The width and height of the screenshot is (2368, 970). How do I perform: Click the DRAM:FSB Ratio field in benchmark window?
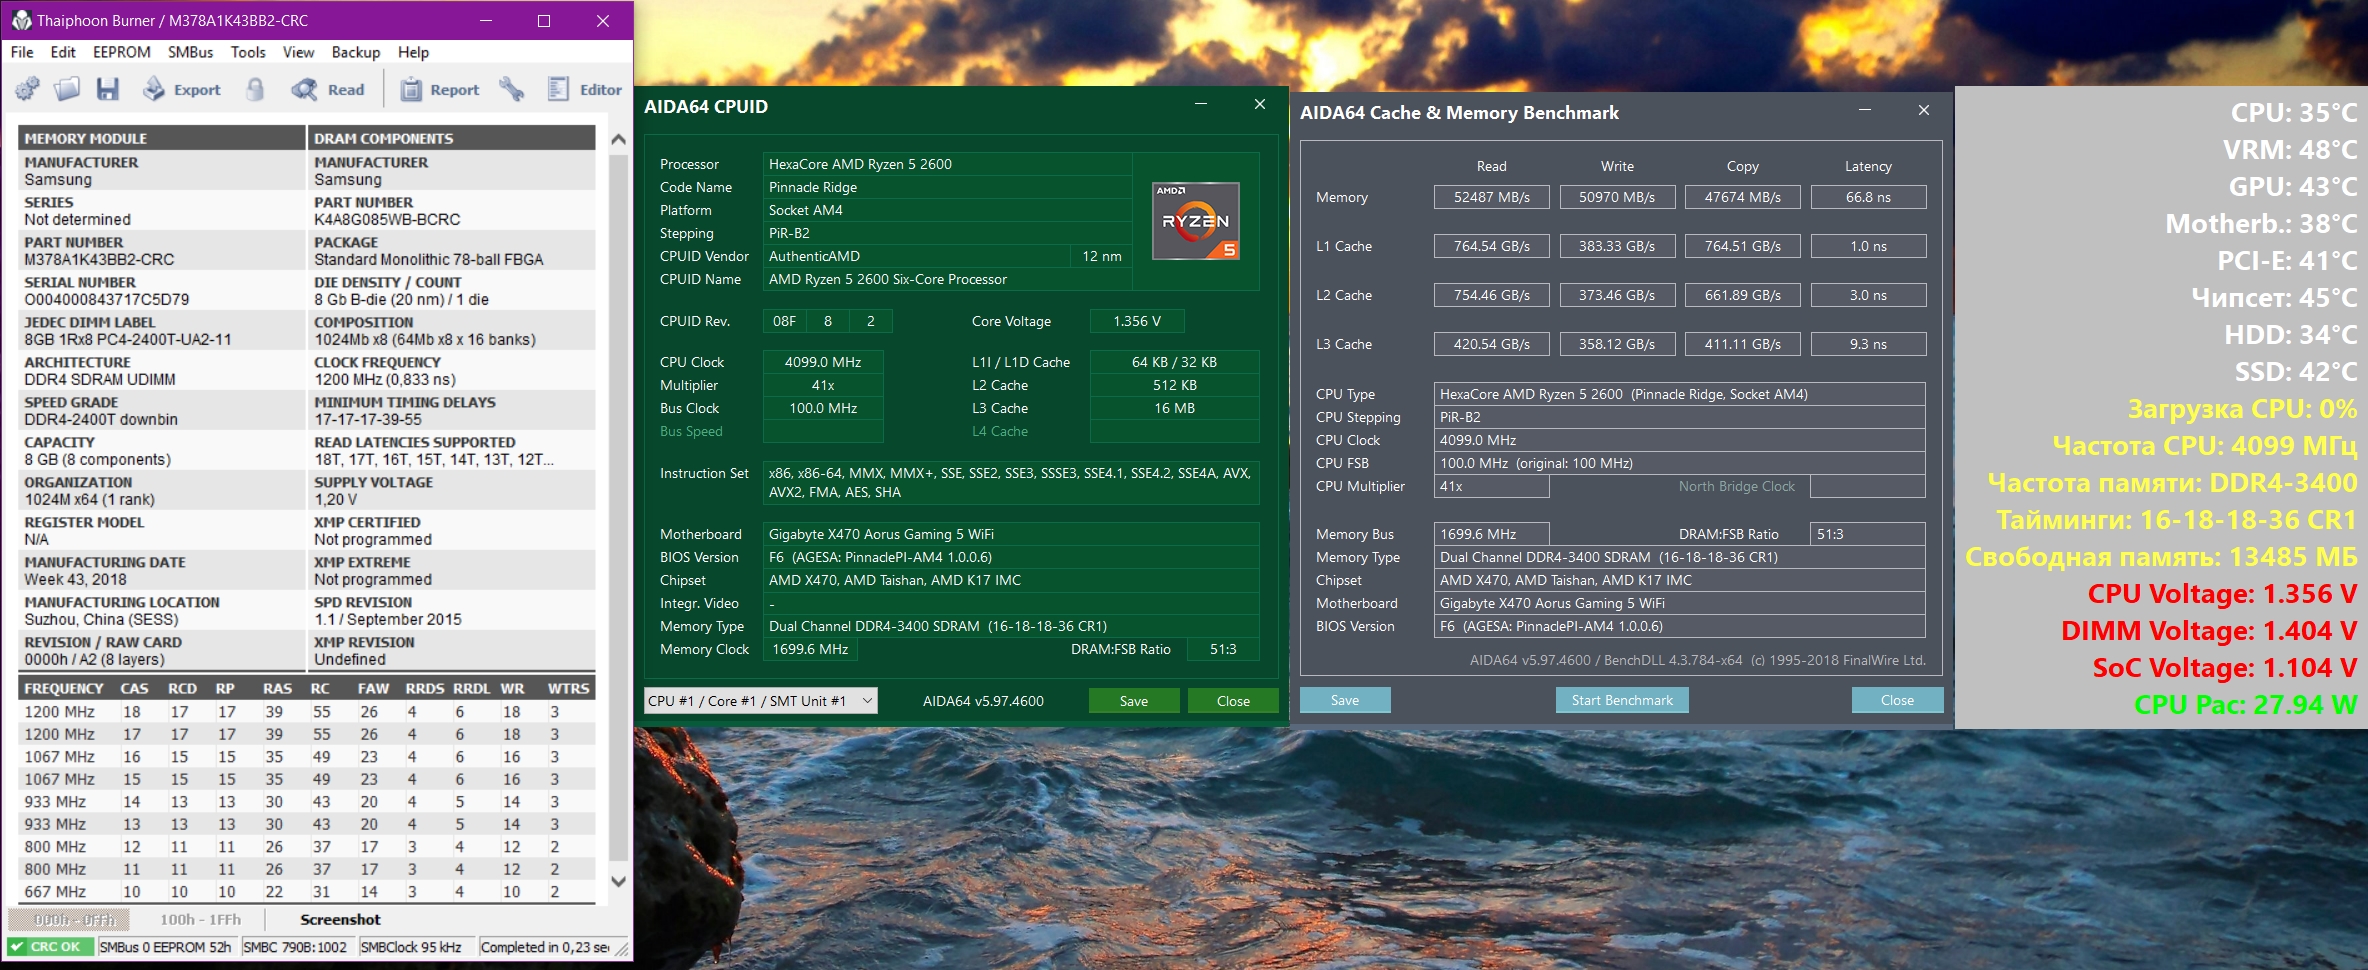click(1868, 534)
